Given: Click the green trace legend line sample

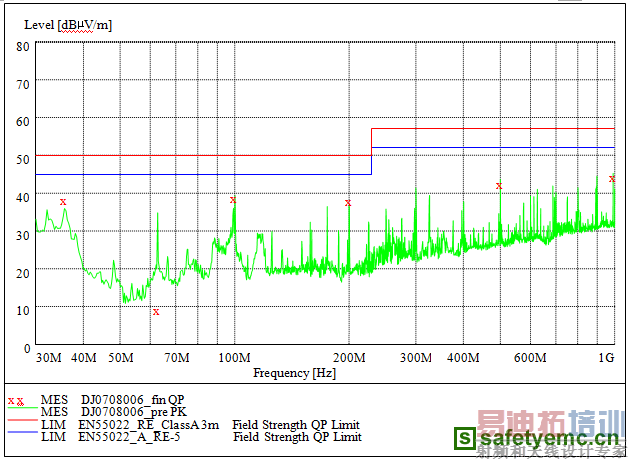Looking at the screenshot, I should pyautogui.click(x=22, y=408).
